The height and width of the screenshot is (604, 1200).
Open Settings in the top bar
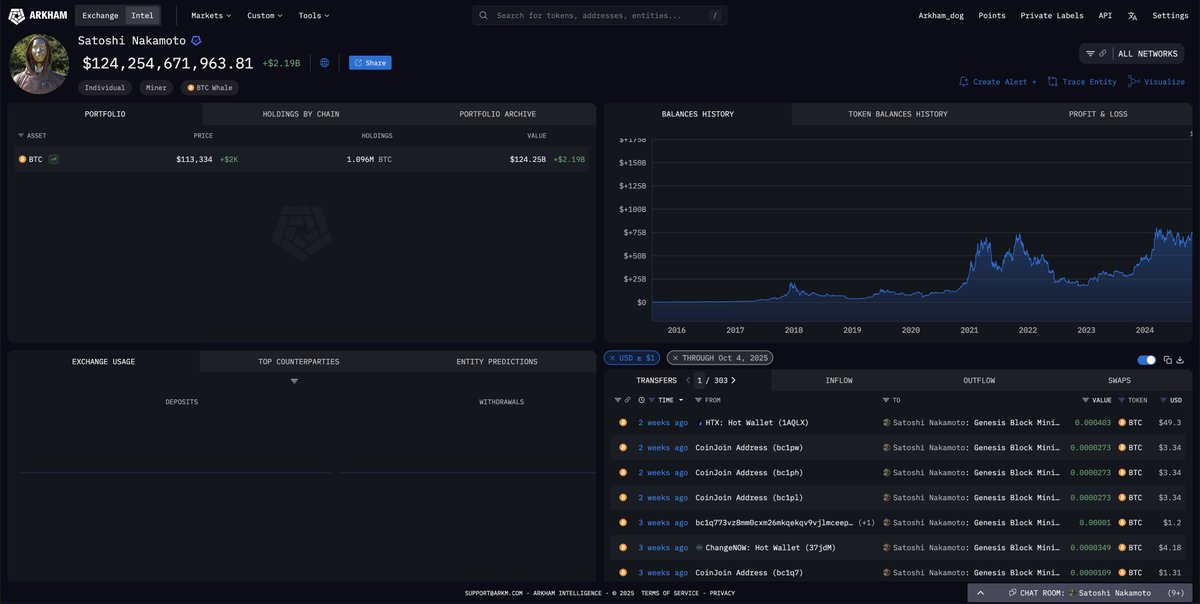point(1170,16)
